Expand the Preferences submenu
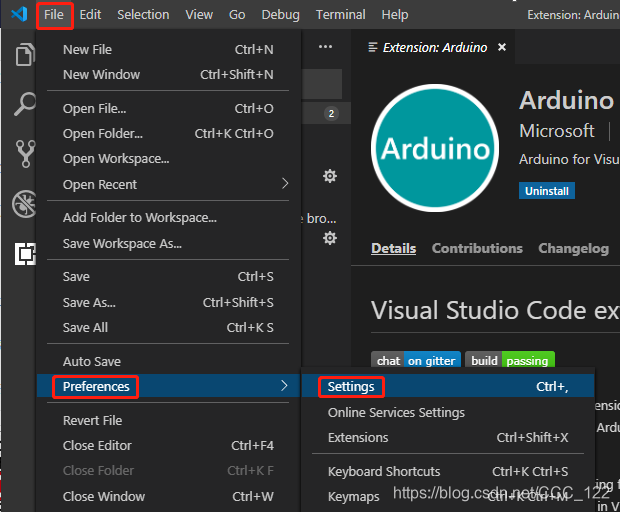Image resolution: width=620 pixels, height=512 pixels. click(168, 386)
